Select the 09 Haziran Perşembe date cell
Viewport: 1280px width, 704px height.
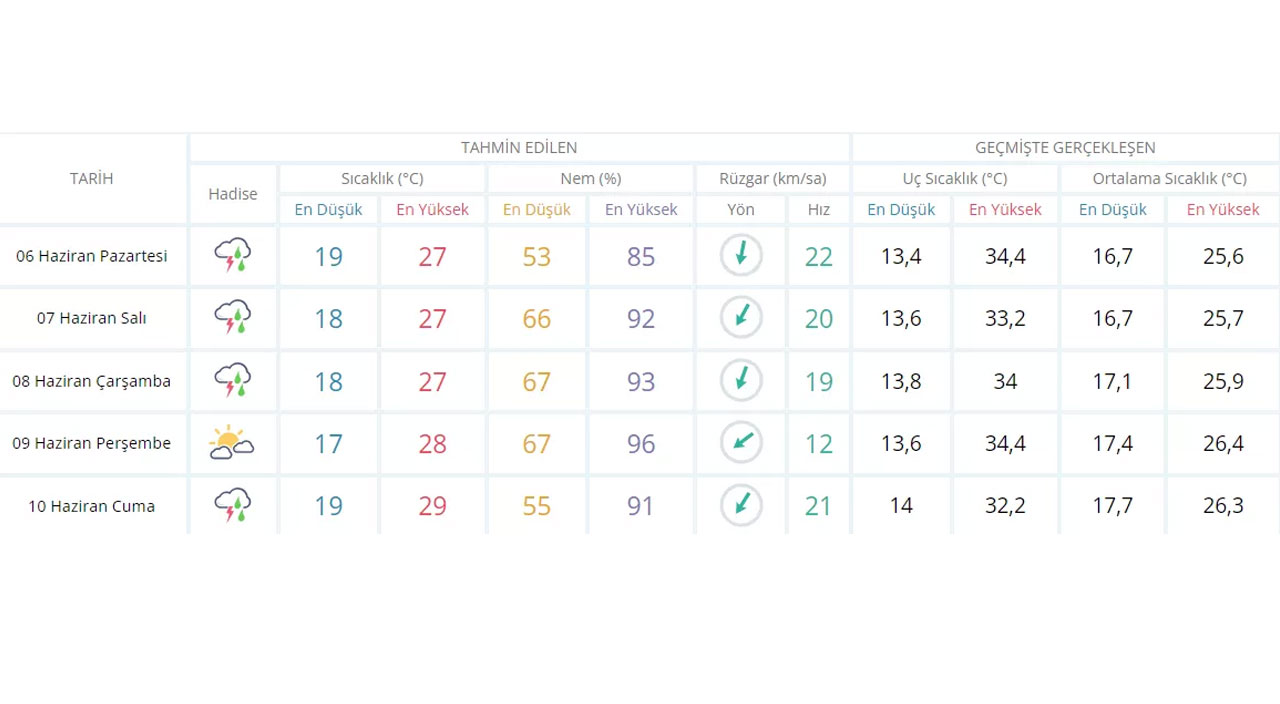(x=92, y=443)
